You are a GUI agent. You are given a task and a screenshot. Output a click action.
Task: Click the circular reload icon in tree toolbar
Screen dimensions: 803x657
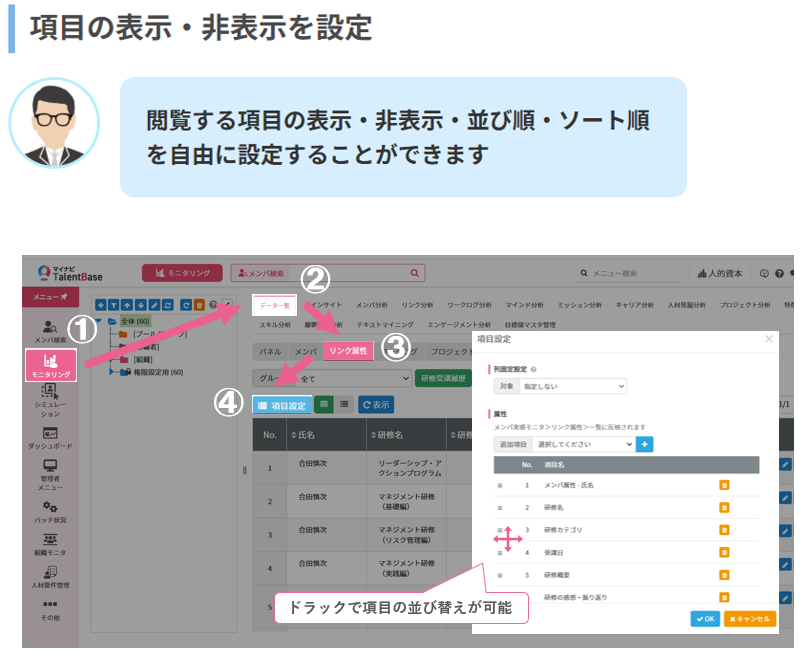coord(186,305)
